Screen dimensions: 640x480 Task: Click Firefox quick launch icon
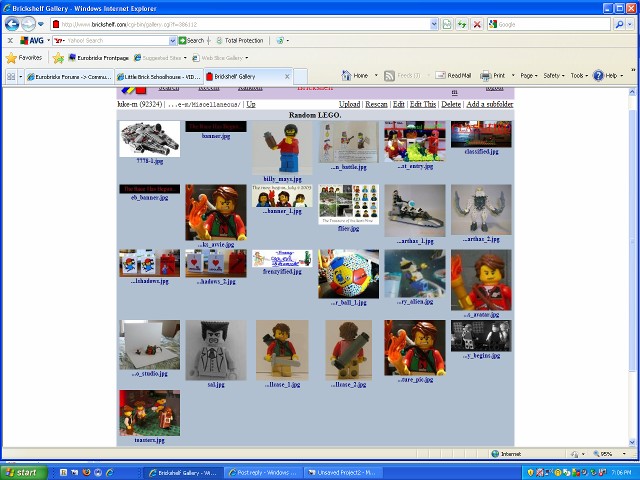(x=86, y=472)
